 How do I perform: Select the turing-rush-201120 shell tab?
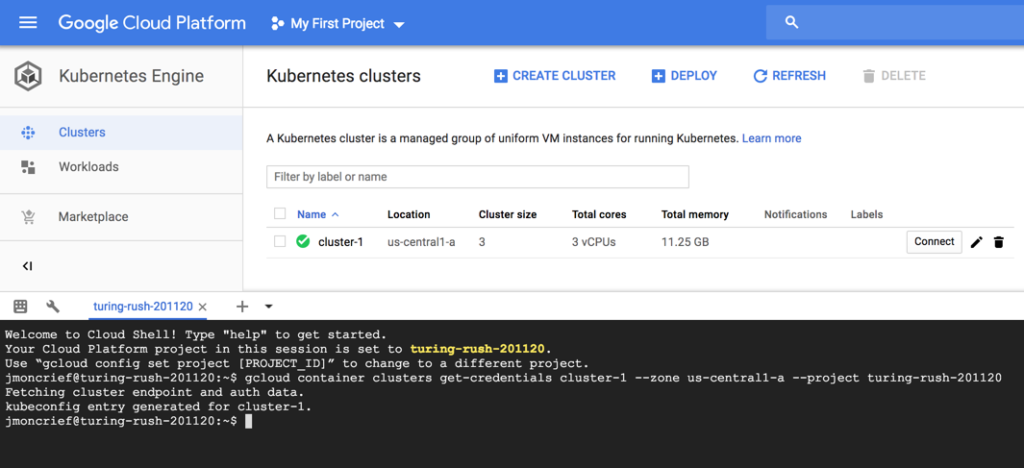pos(143,306)
